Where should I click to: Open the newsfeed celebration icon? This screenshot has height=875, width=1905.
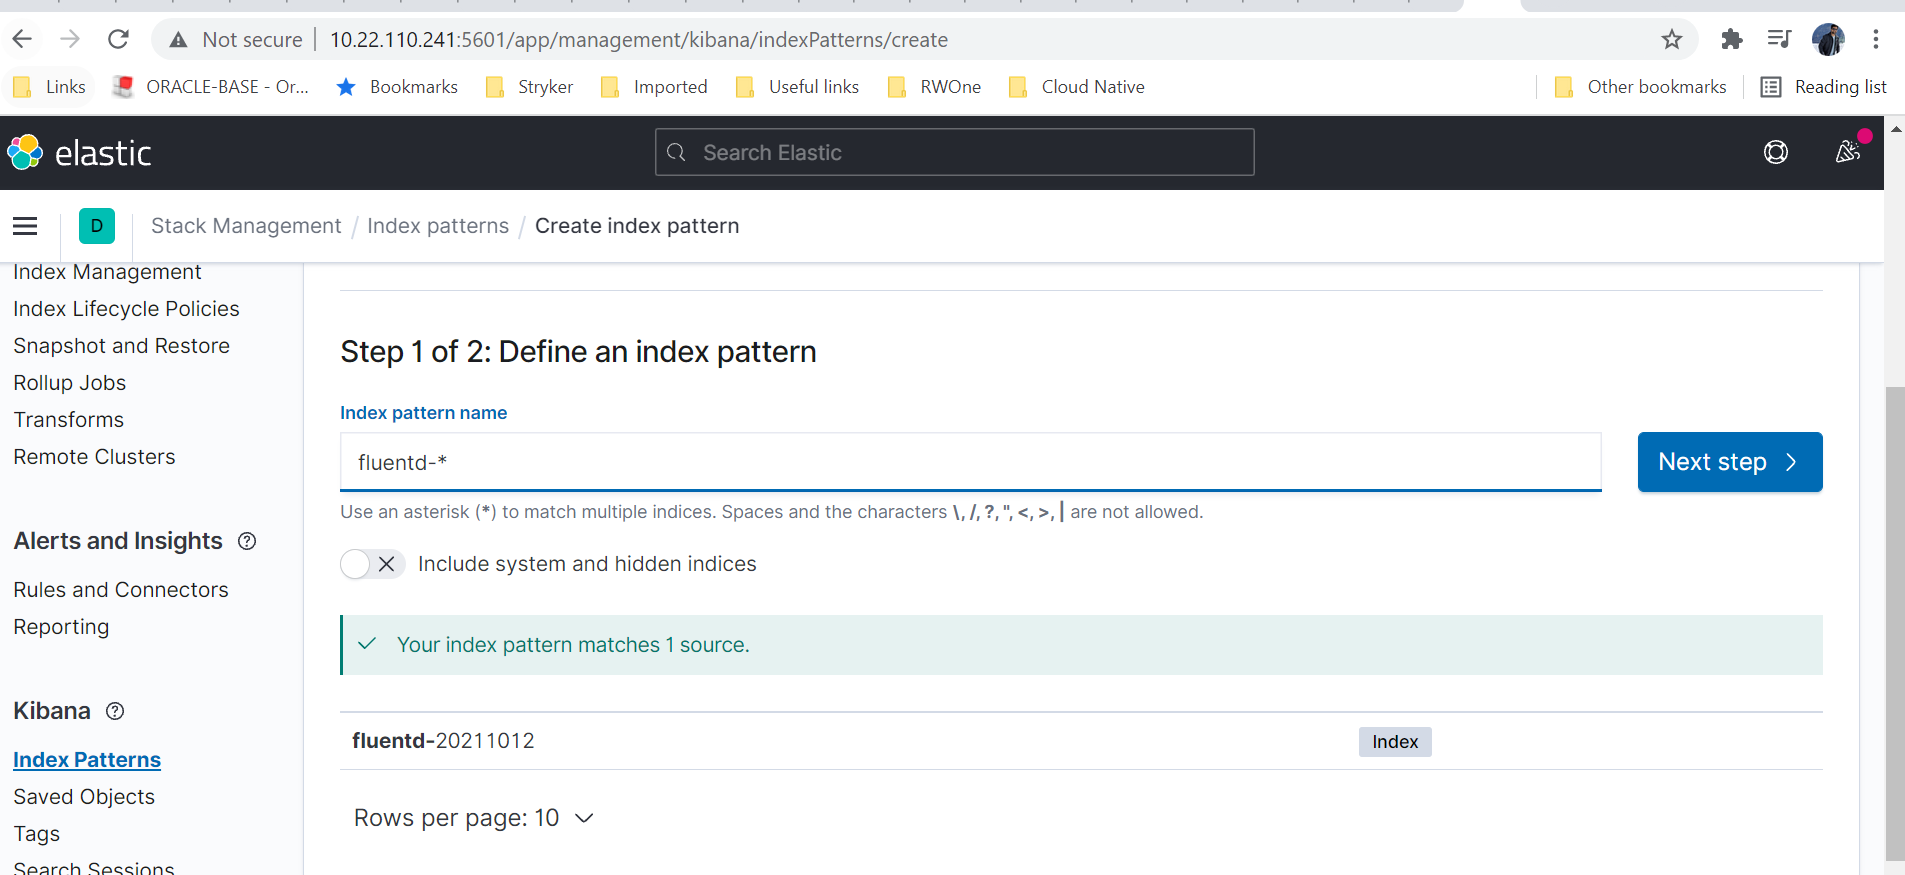pyautogui.click(x=1848, y=152)
